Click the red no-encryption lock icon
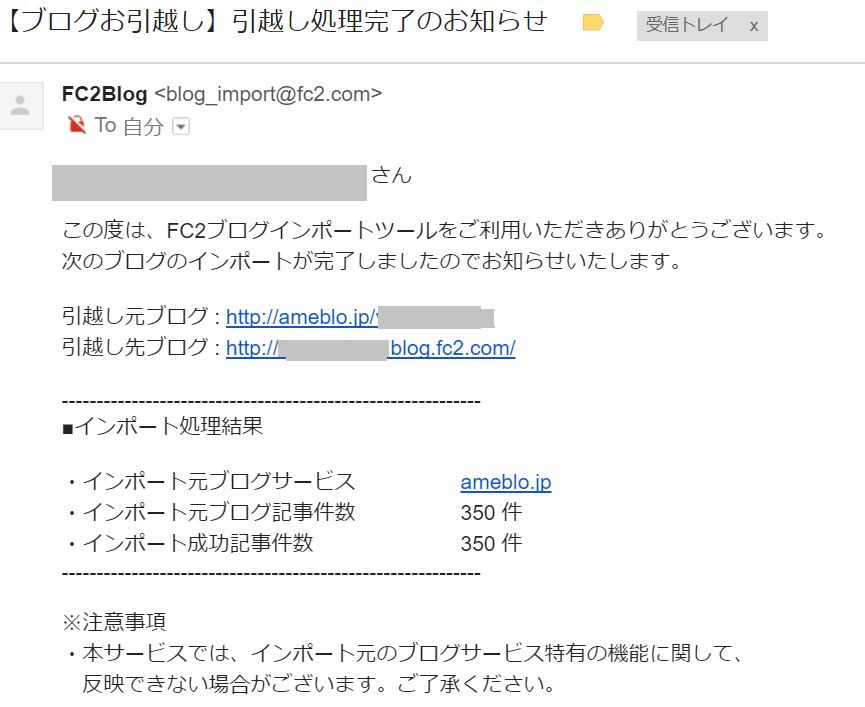 coord(76,125)
